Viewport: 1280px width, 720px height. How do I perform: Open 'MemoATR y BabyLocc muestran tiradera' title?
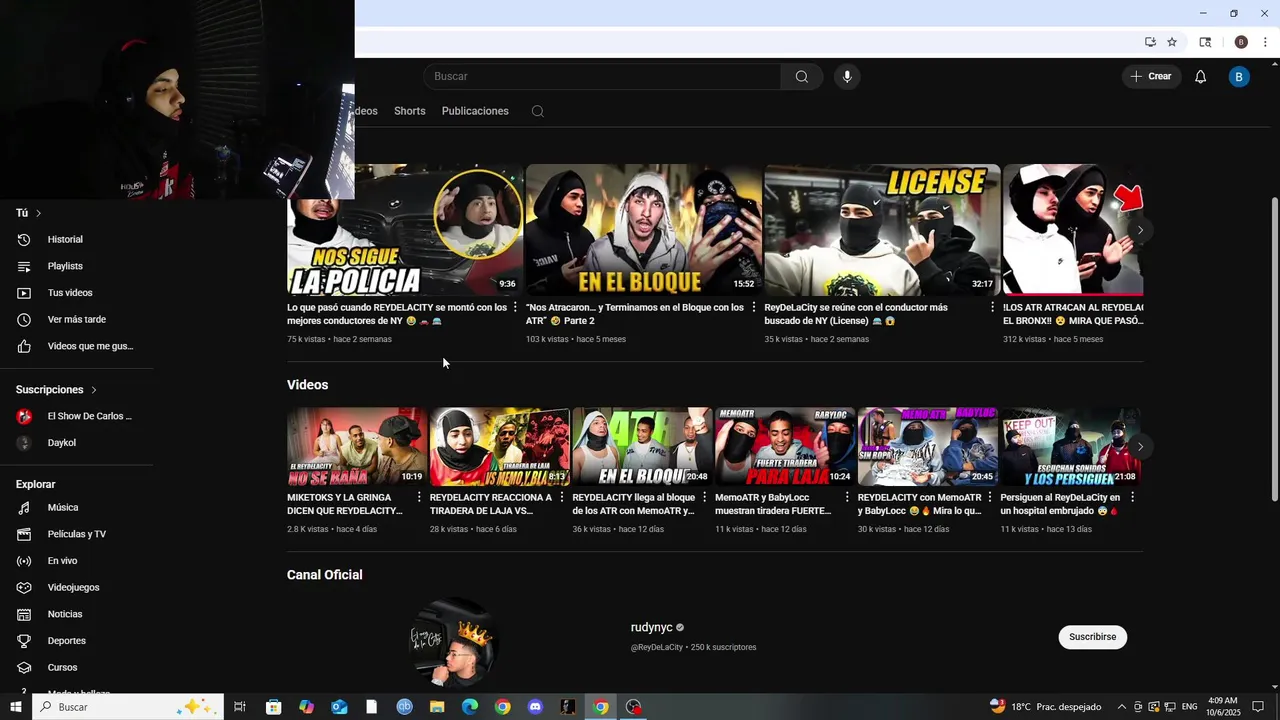click(x=773, y=504)
